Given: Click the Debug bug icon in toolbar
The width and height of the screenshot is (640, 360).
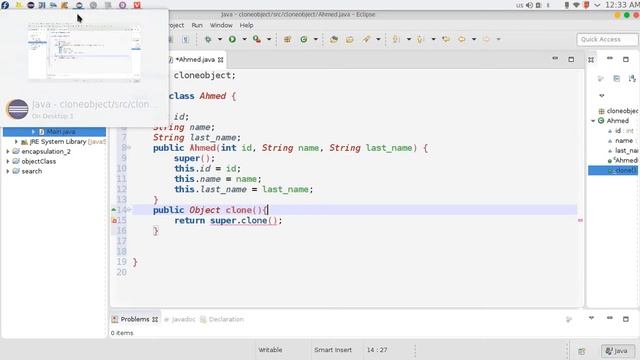Looking at the screenshot, I should (208, 39).
